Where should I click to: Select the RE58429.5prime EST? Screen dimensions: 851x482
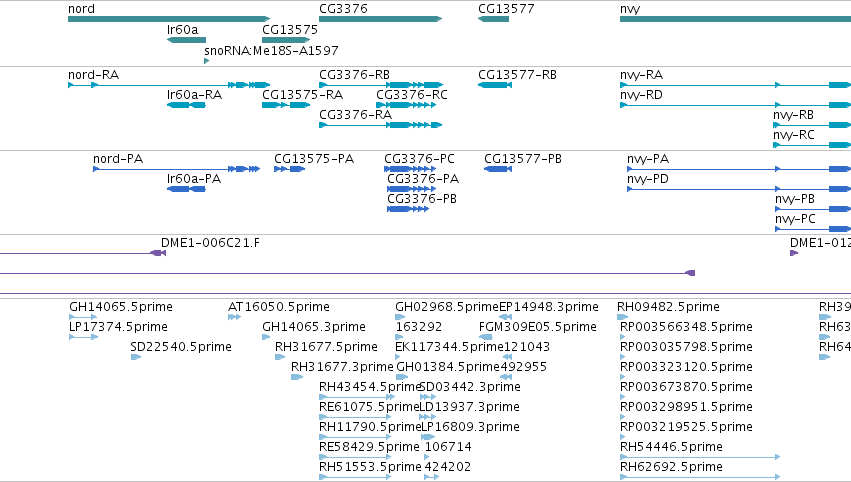pos(355,457)
